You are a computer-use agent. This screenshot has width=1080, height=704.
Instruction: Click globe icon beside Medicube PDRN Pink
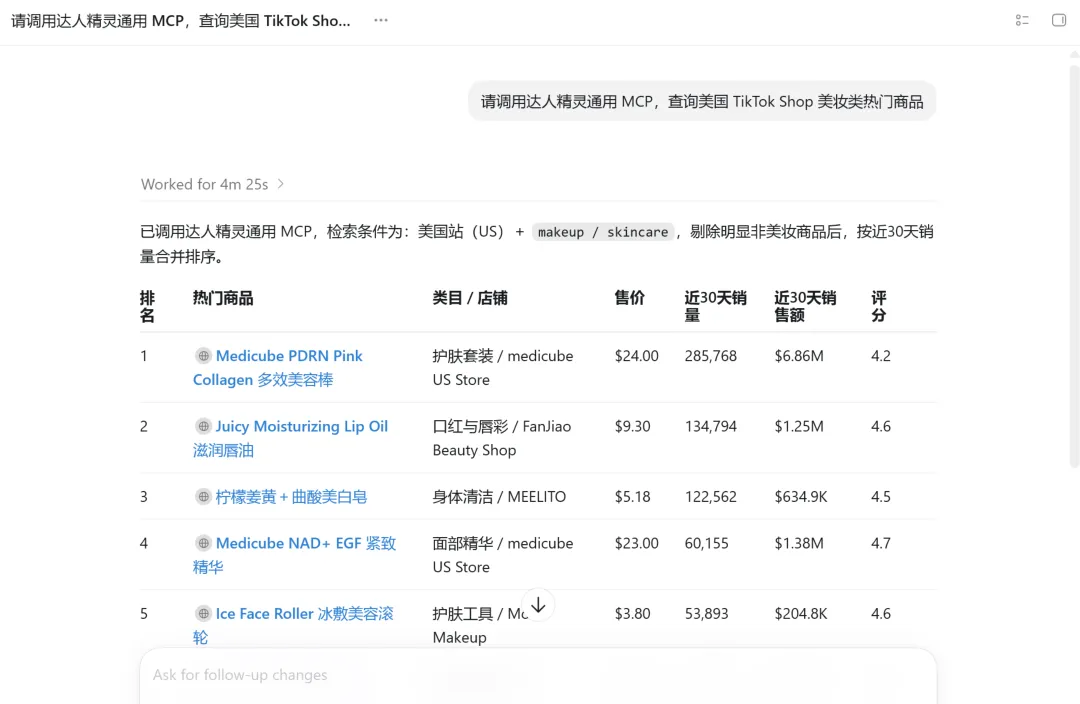[203, 355]
